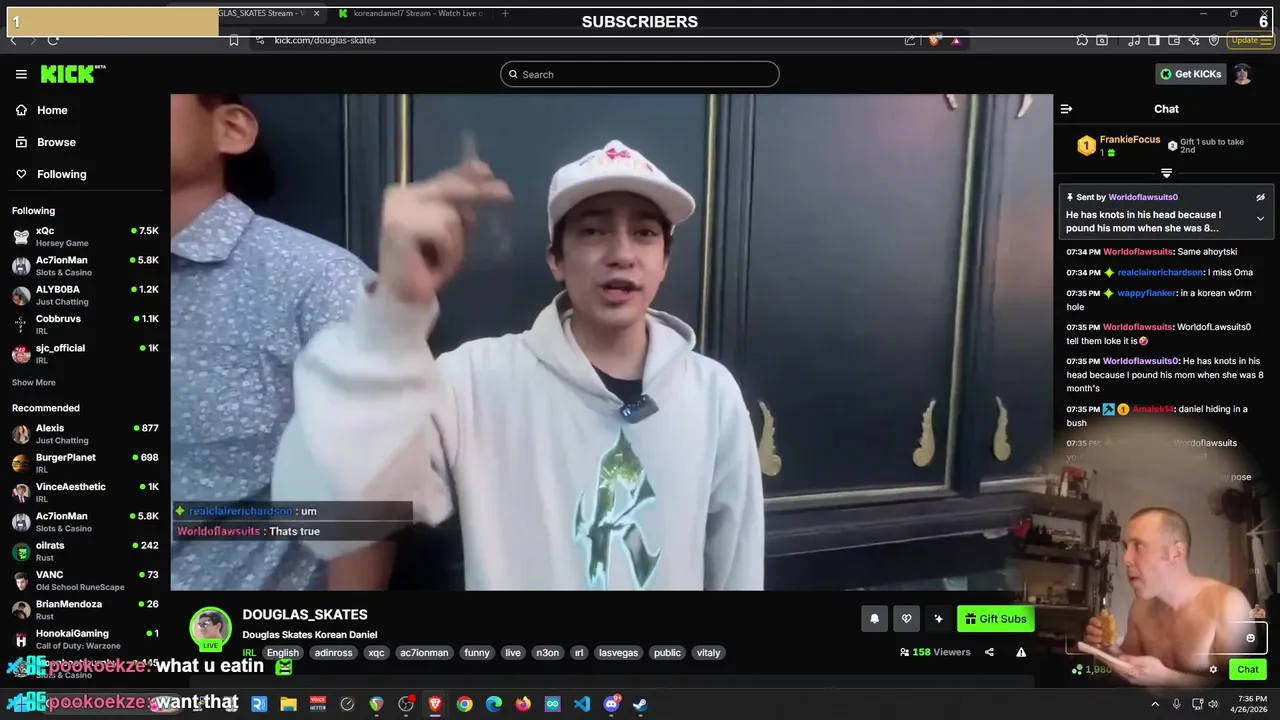
Task: Report stream with warning triangle icon
Action: [x=1021, y=652]
